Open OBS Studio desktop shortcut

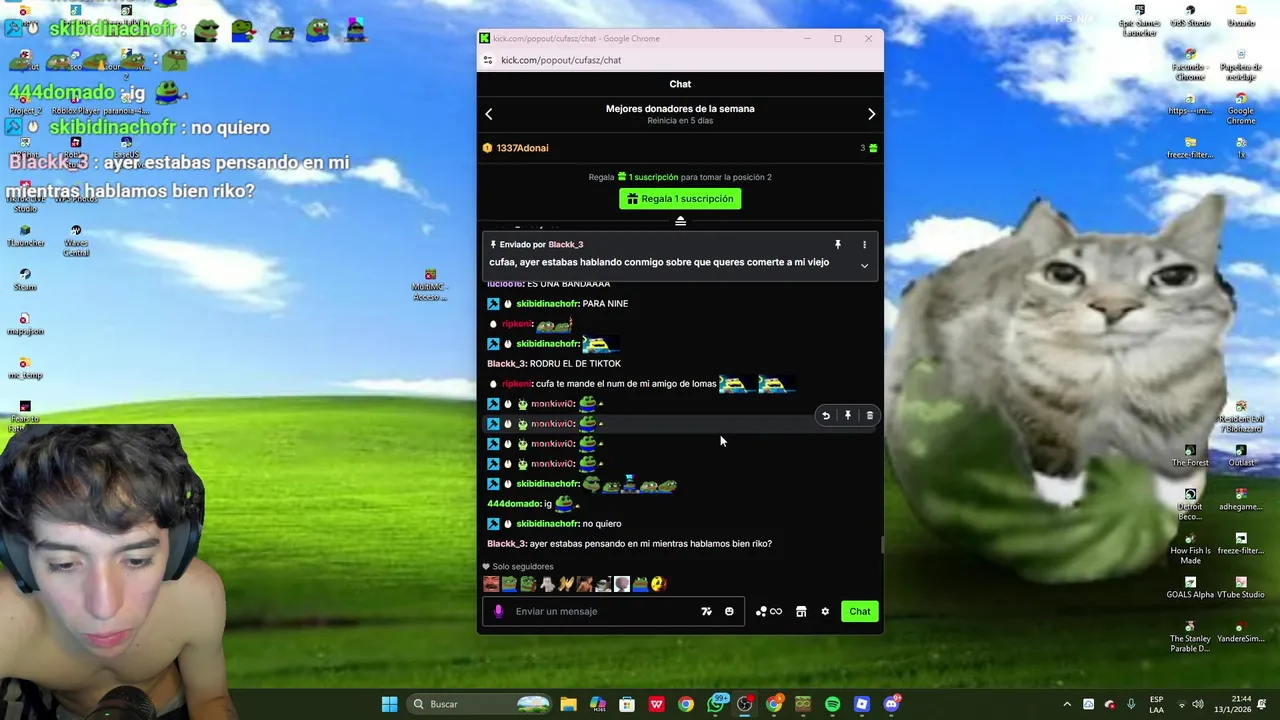1190,16
